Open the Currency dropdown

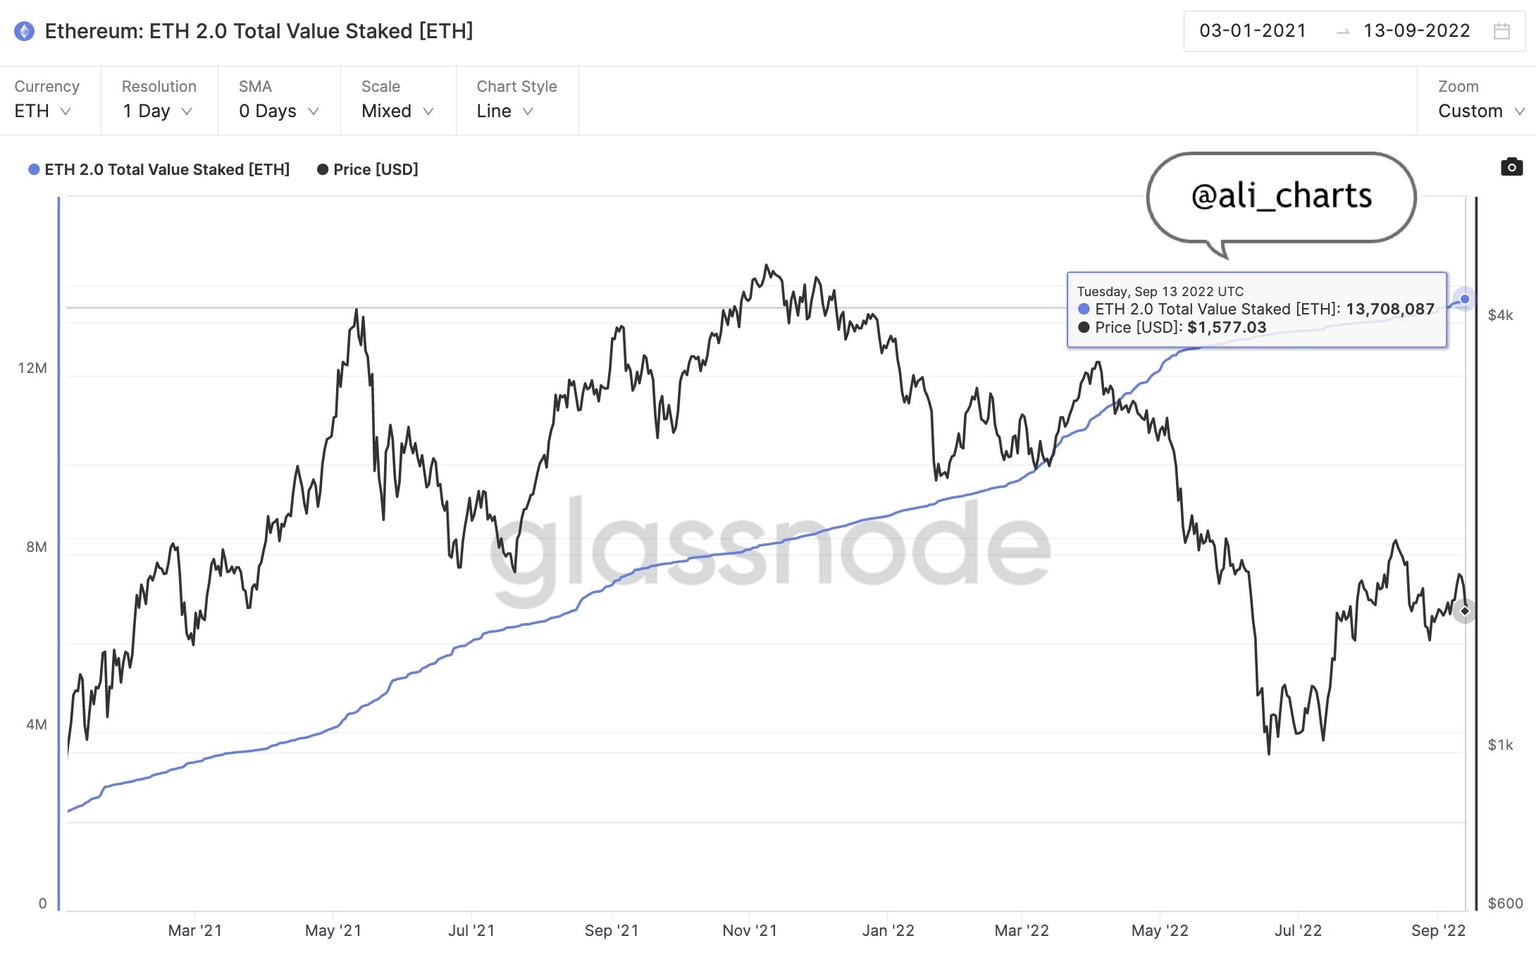coord(43,111)
